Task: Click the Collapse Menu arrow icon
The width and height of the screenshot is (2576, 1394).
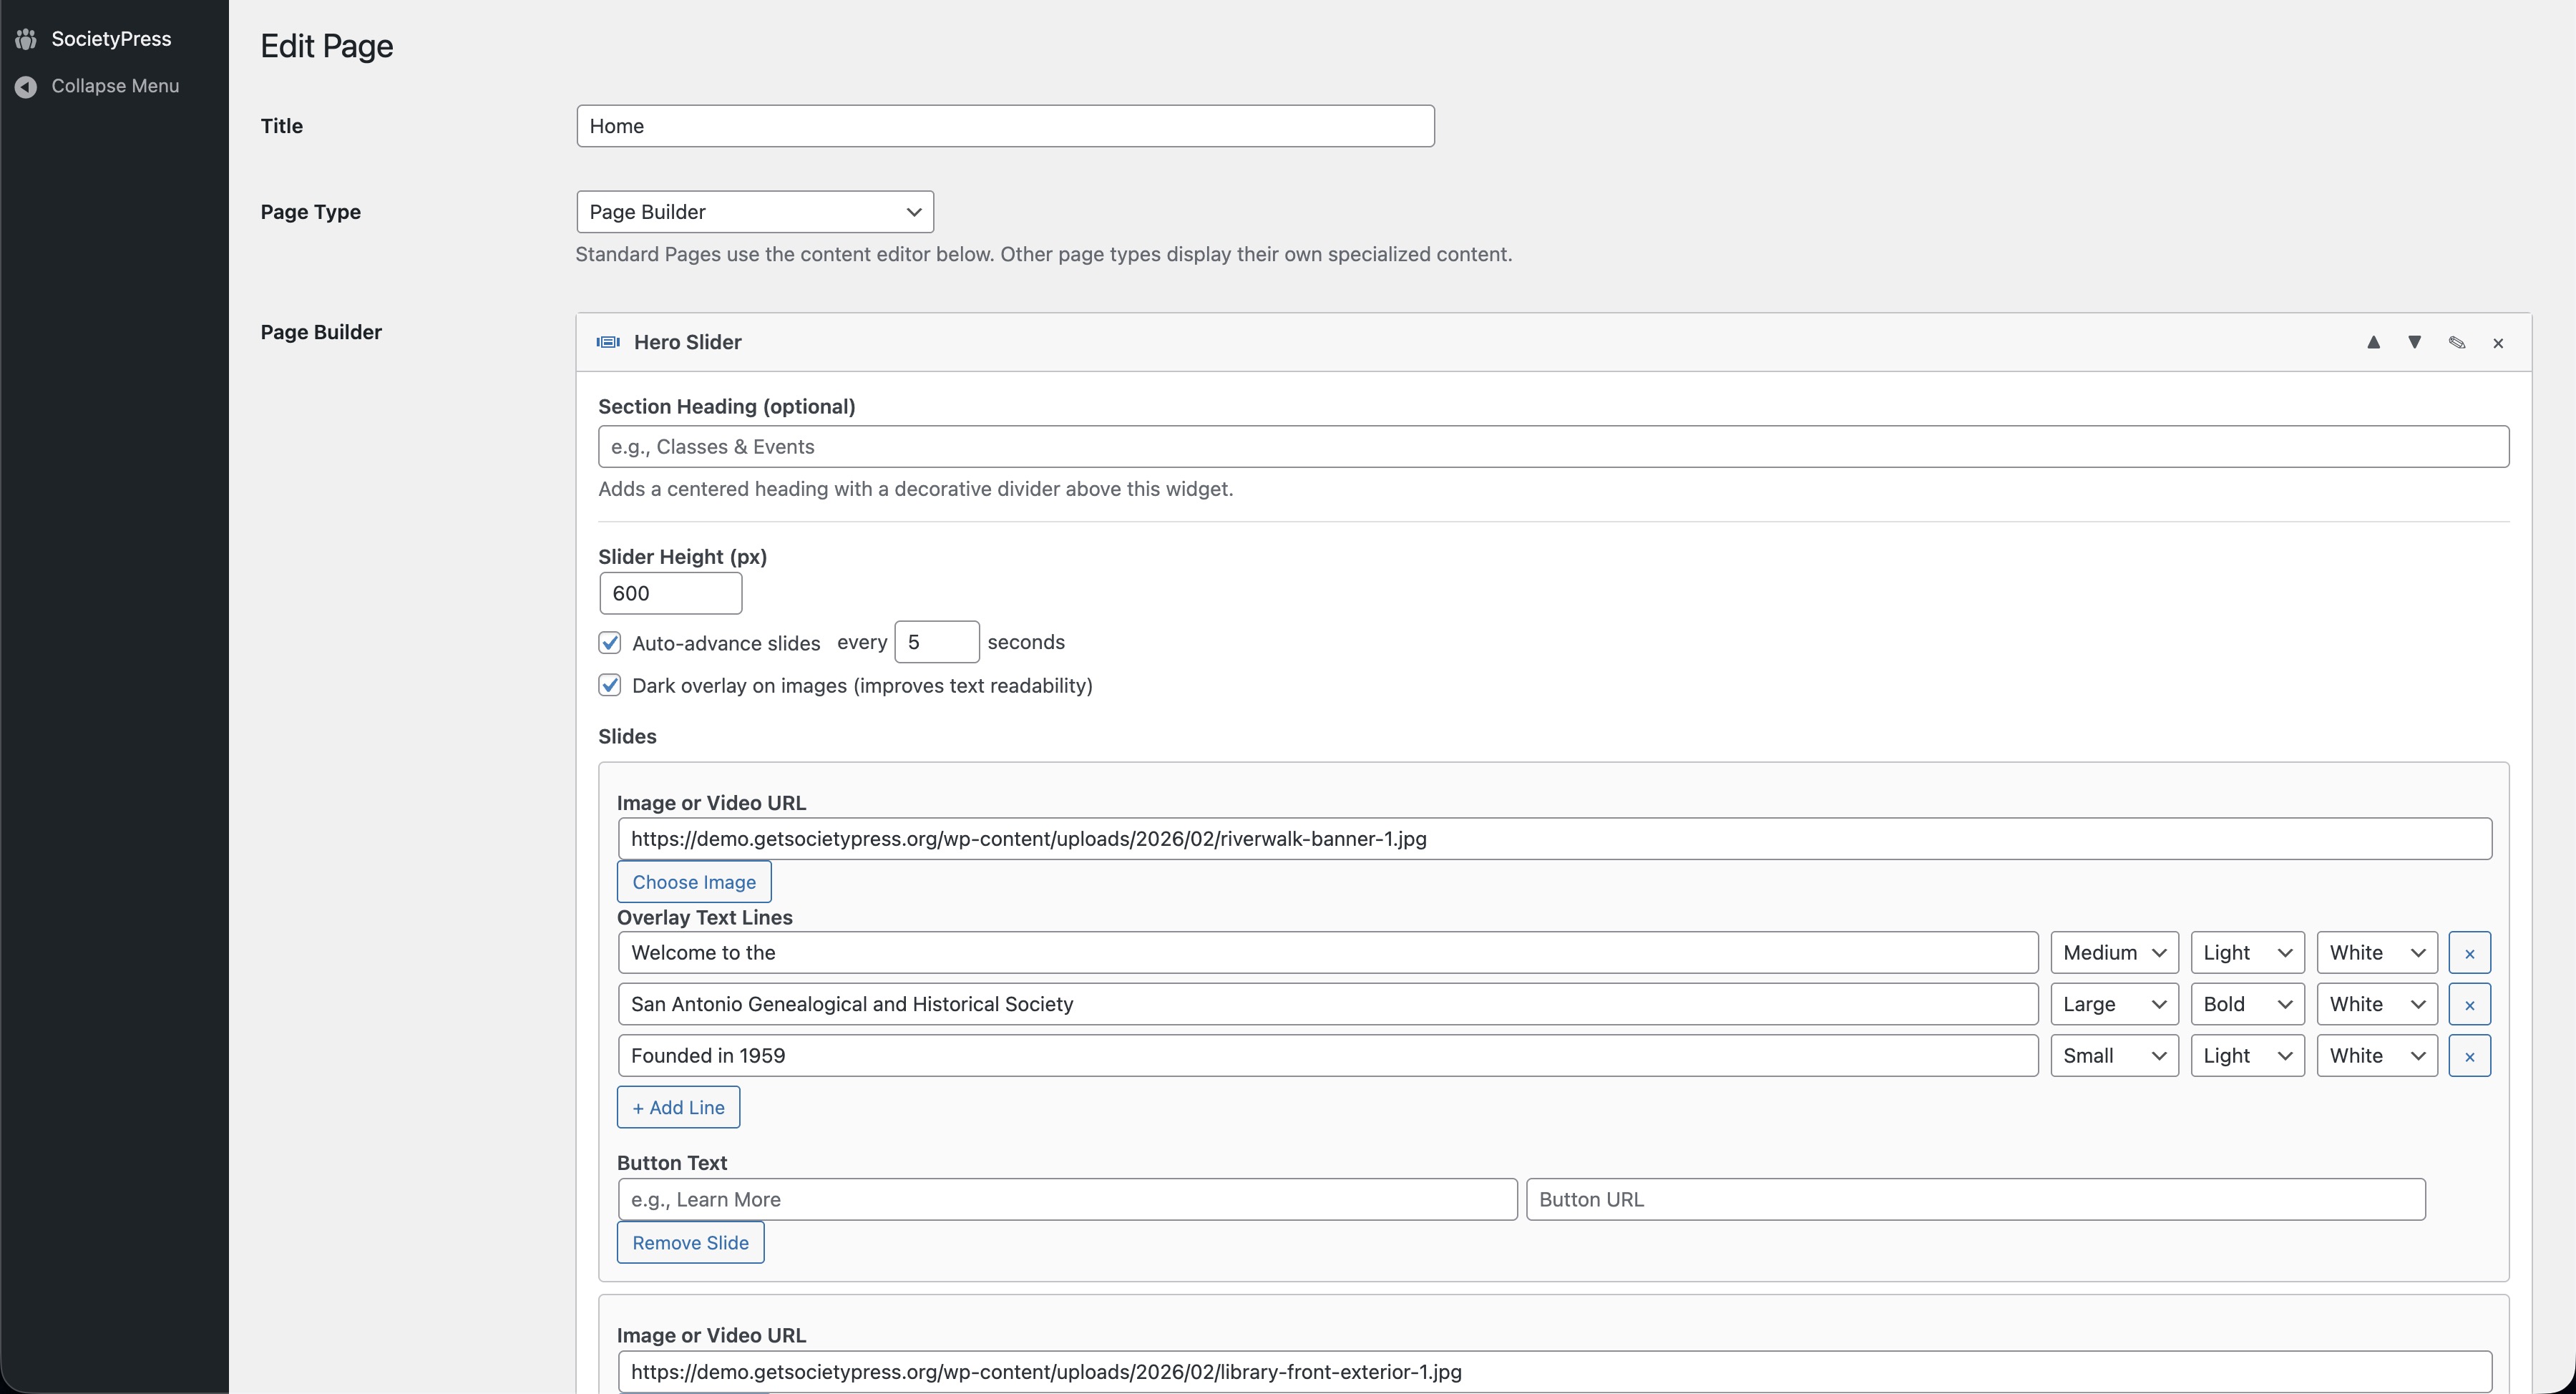Action: 26,87
